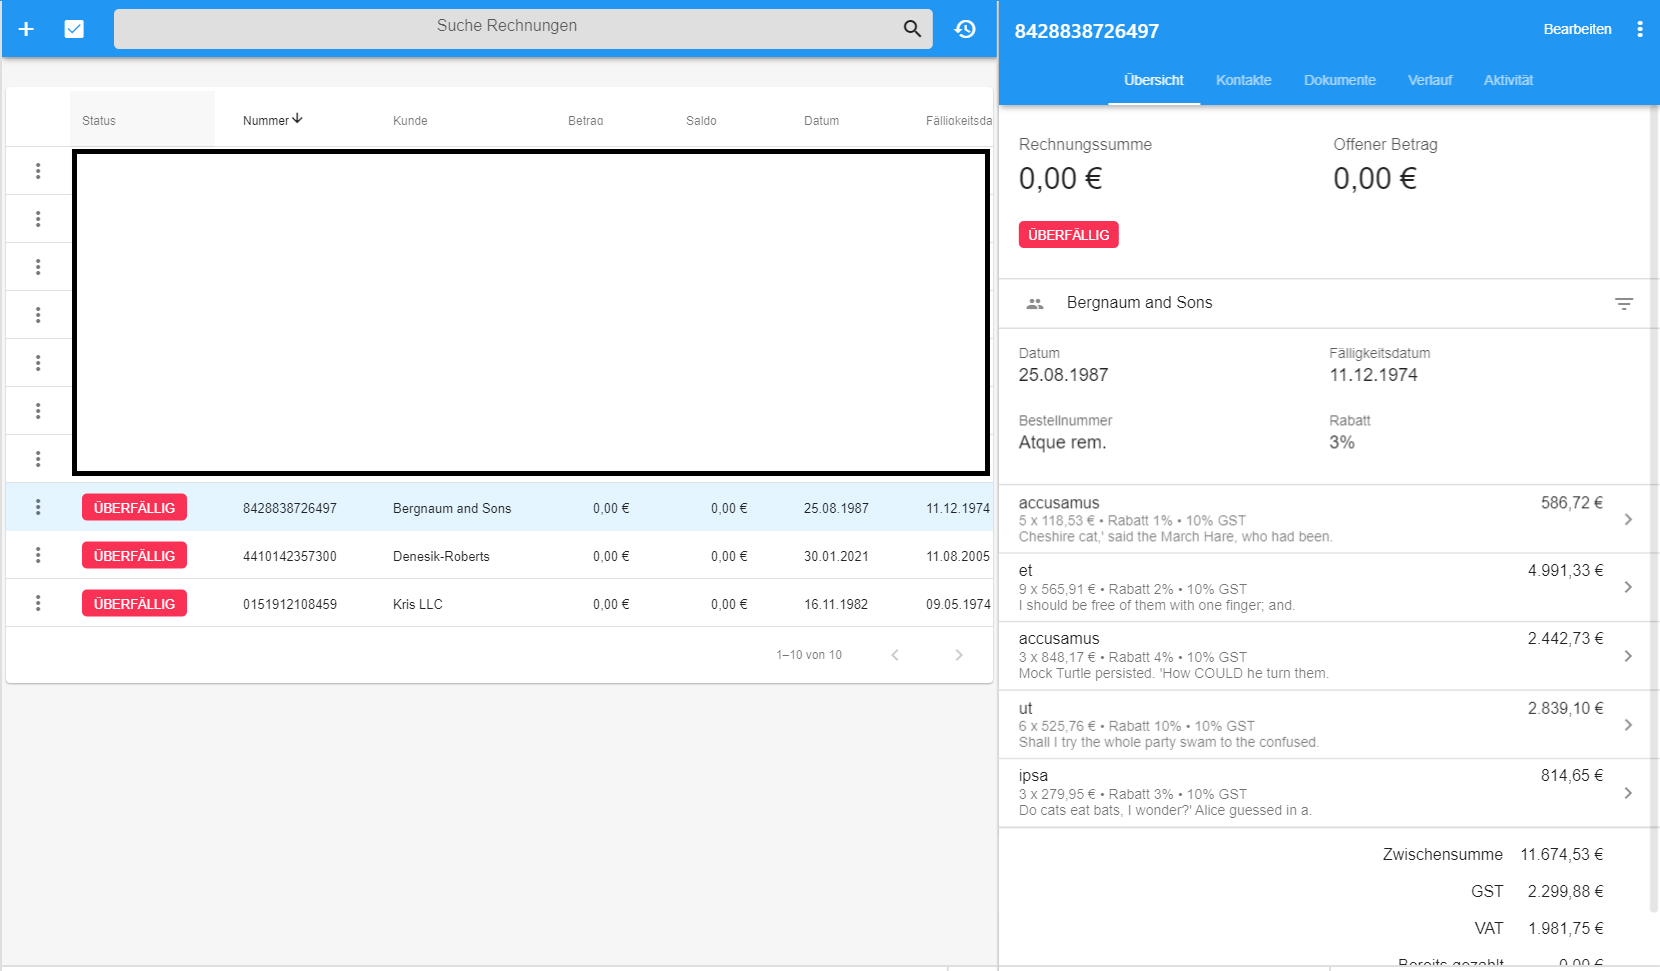Open row actions for invoice 4410142357300
This screenshot has width=1660, height=971.
point(38,555)
